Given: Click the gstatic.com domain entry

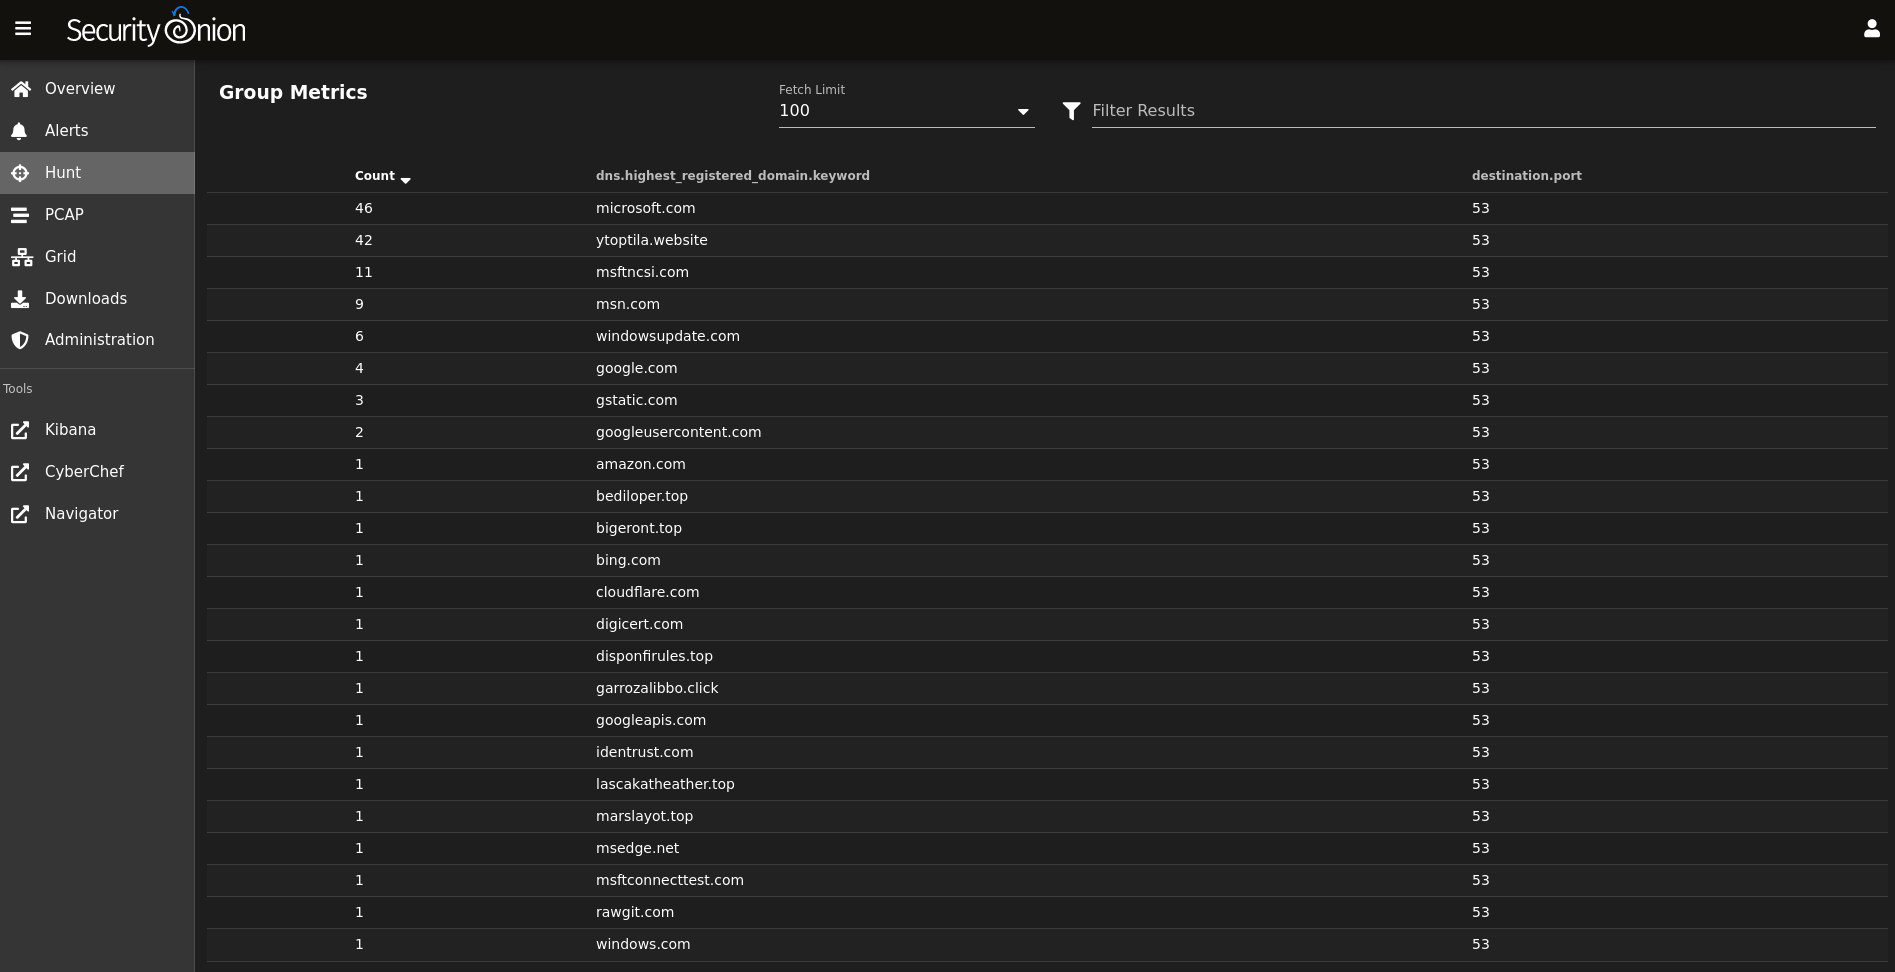Looking at the screenshot, I should coord(636,400).
